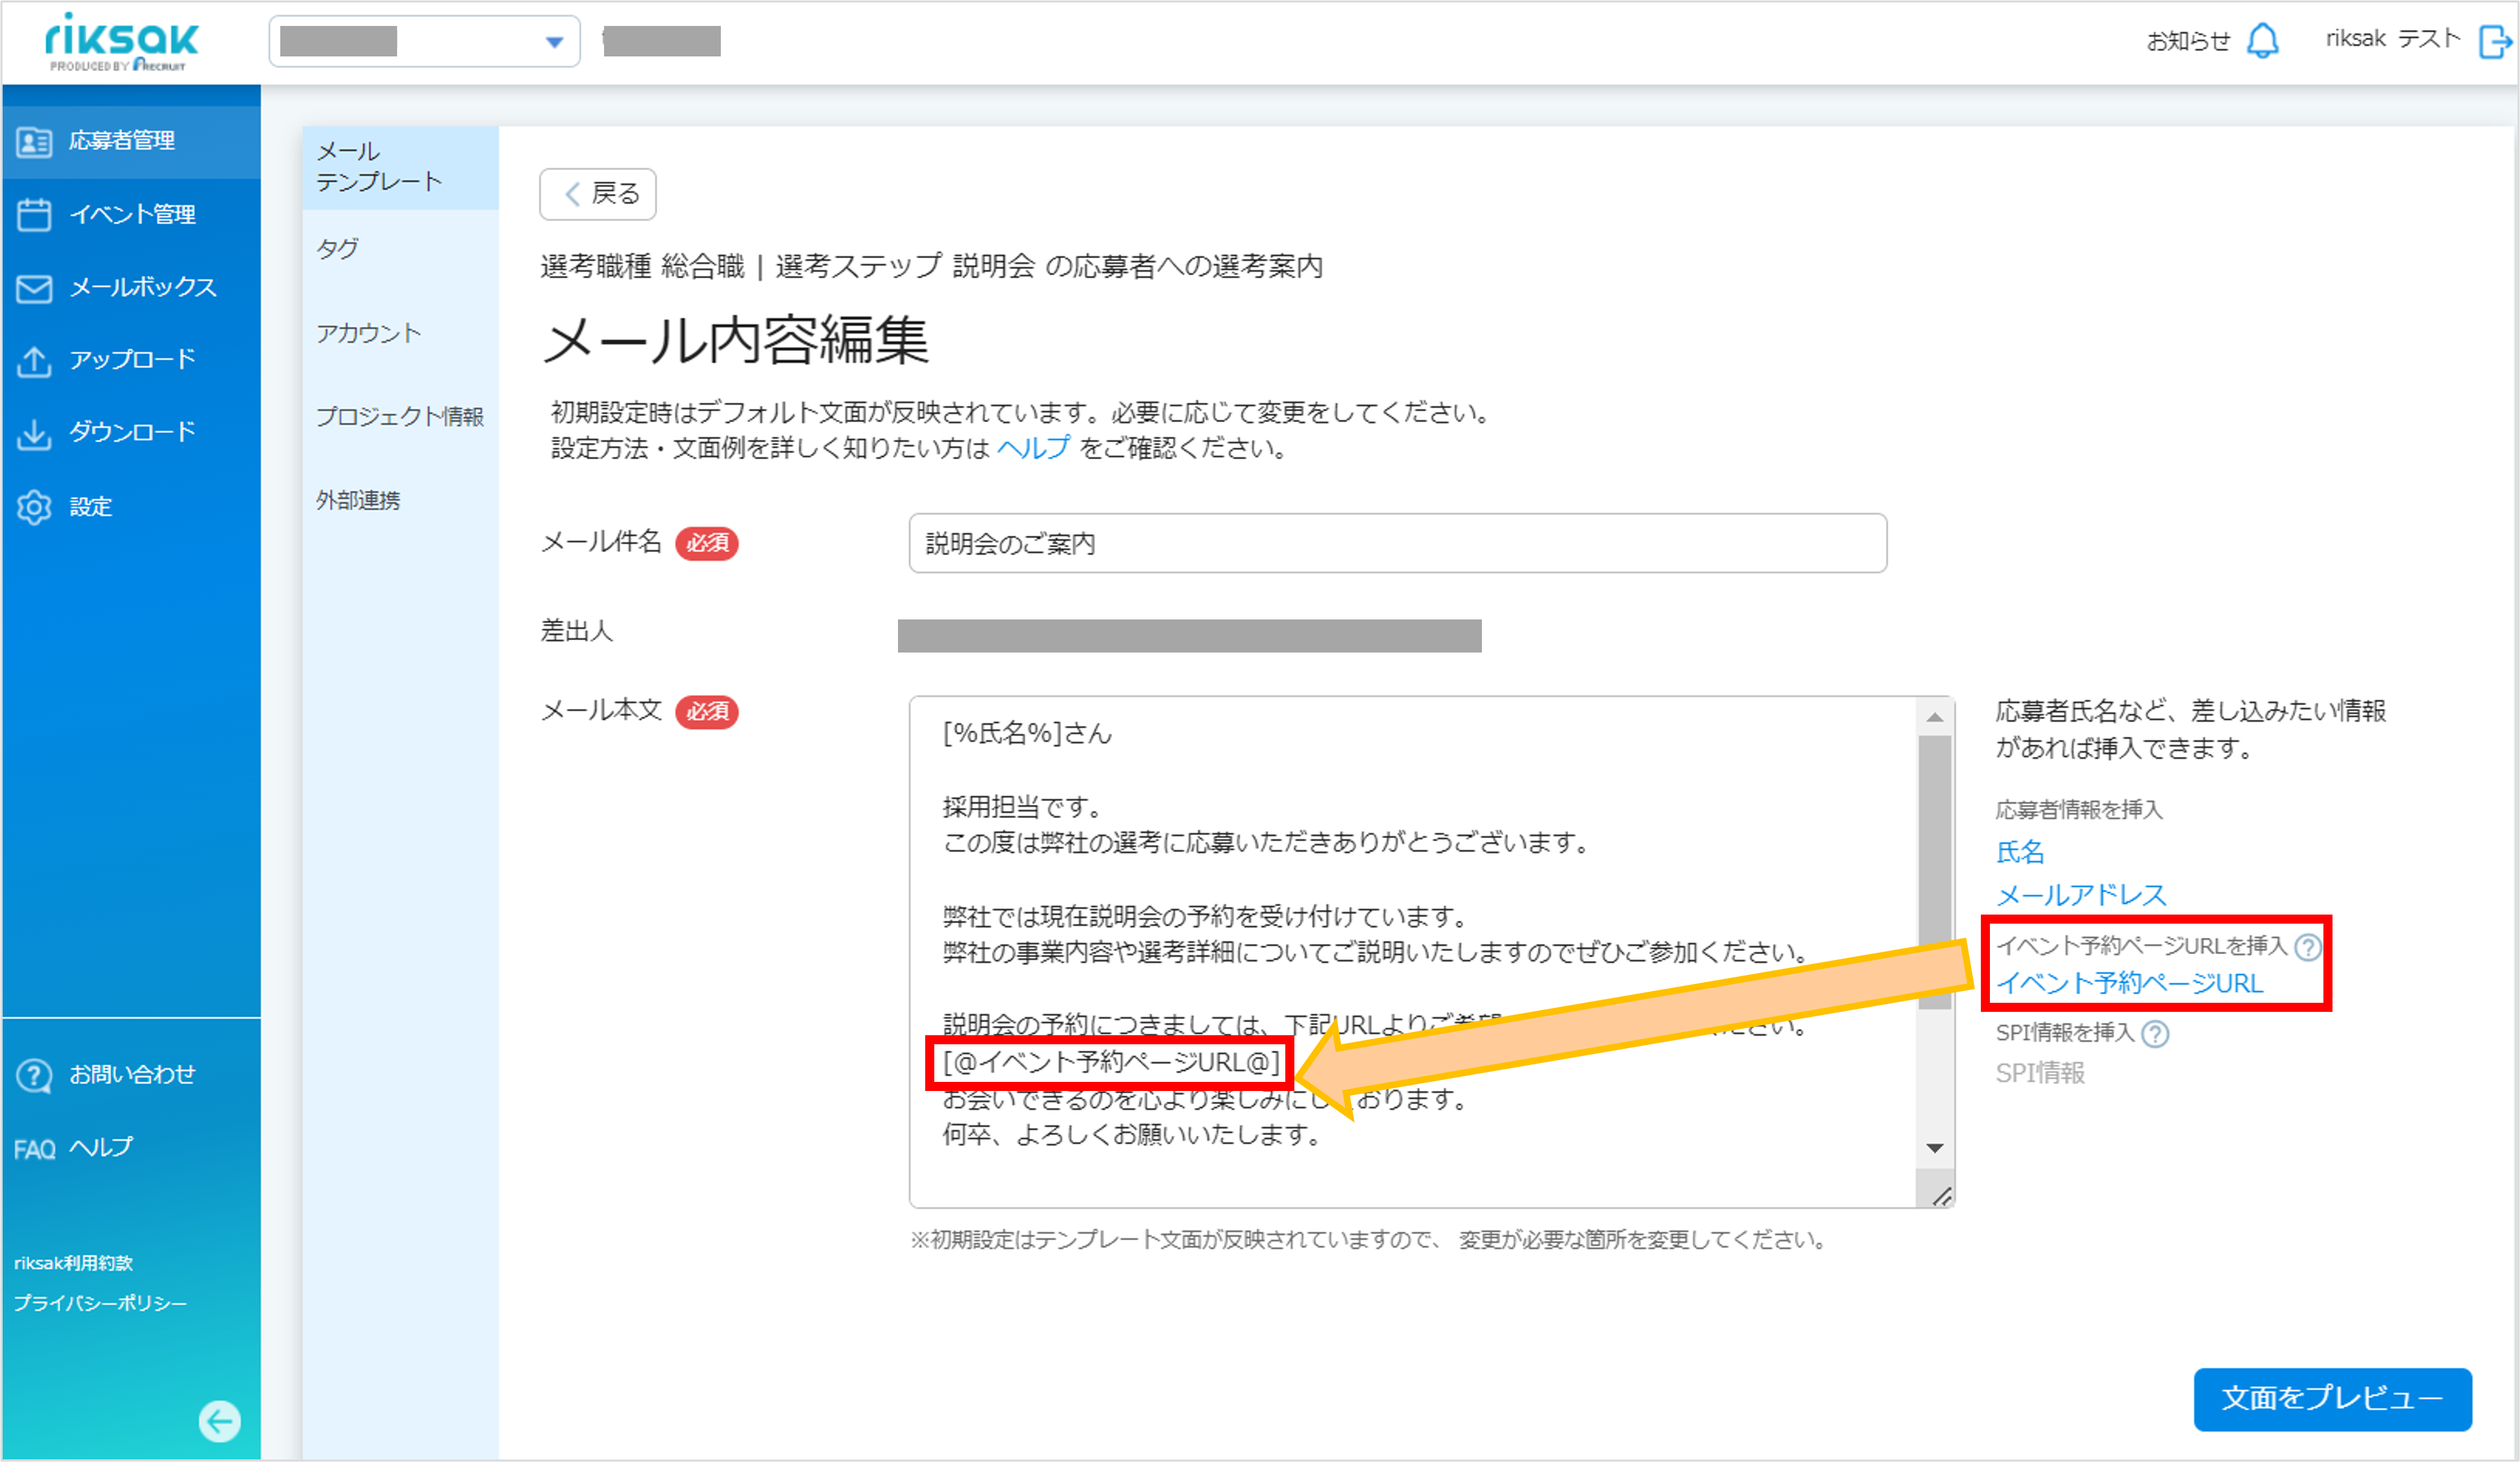2520x1462 pixels.
Task: Open ダウンロード menu
Action: [x=131, y=434]
